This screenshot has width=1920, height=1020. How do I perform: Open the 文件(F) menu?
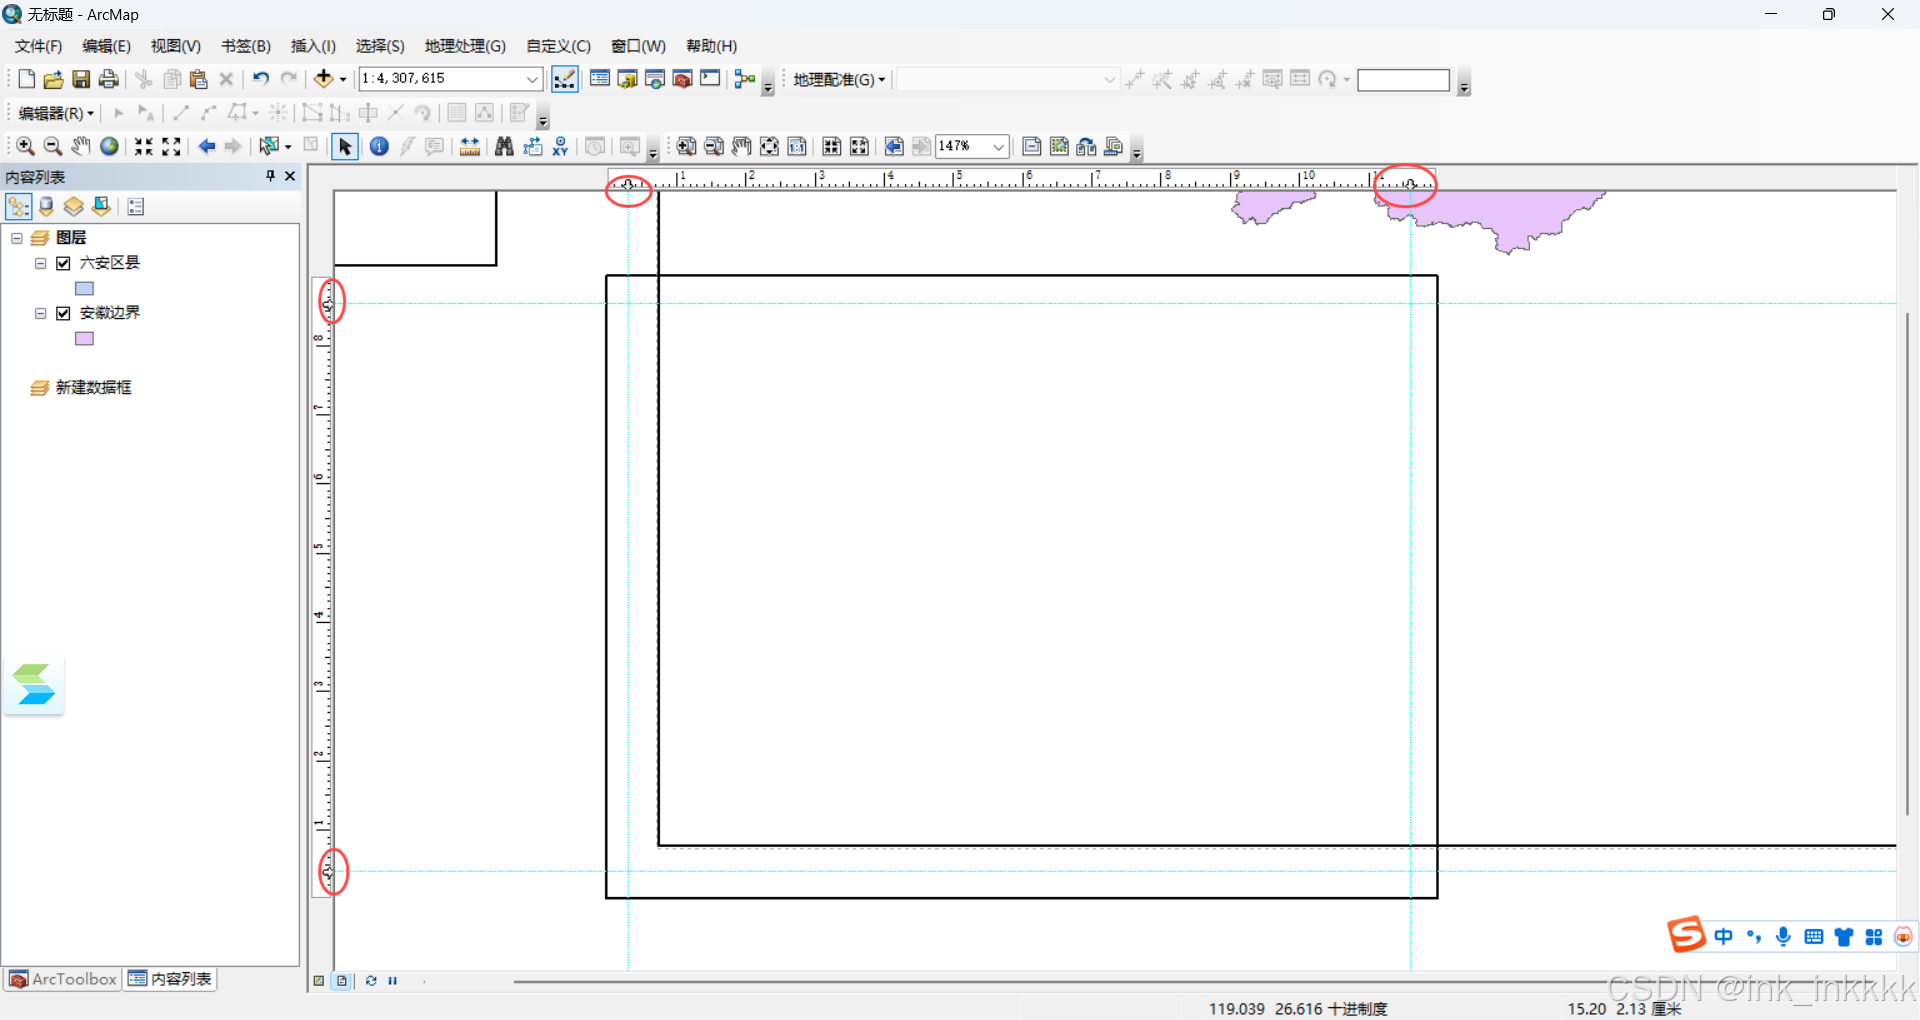point(38,46)
